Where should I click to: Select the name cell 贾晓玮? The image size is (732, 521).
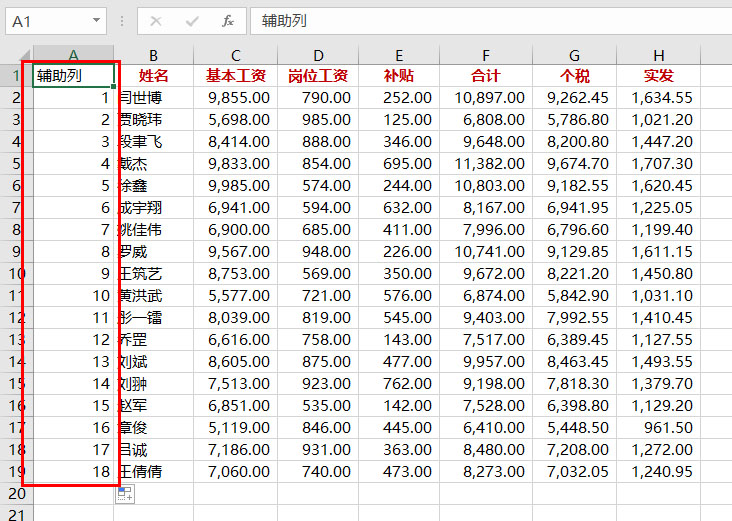tap(154, 120)
